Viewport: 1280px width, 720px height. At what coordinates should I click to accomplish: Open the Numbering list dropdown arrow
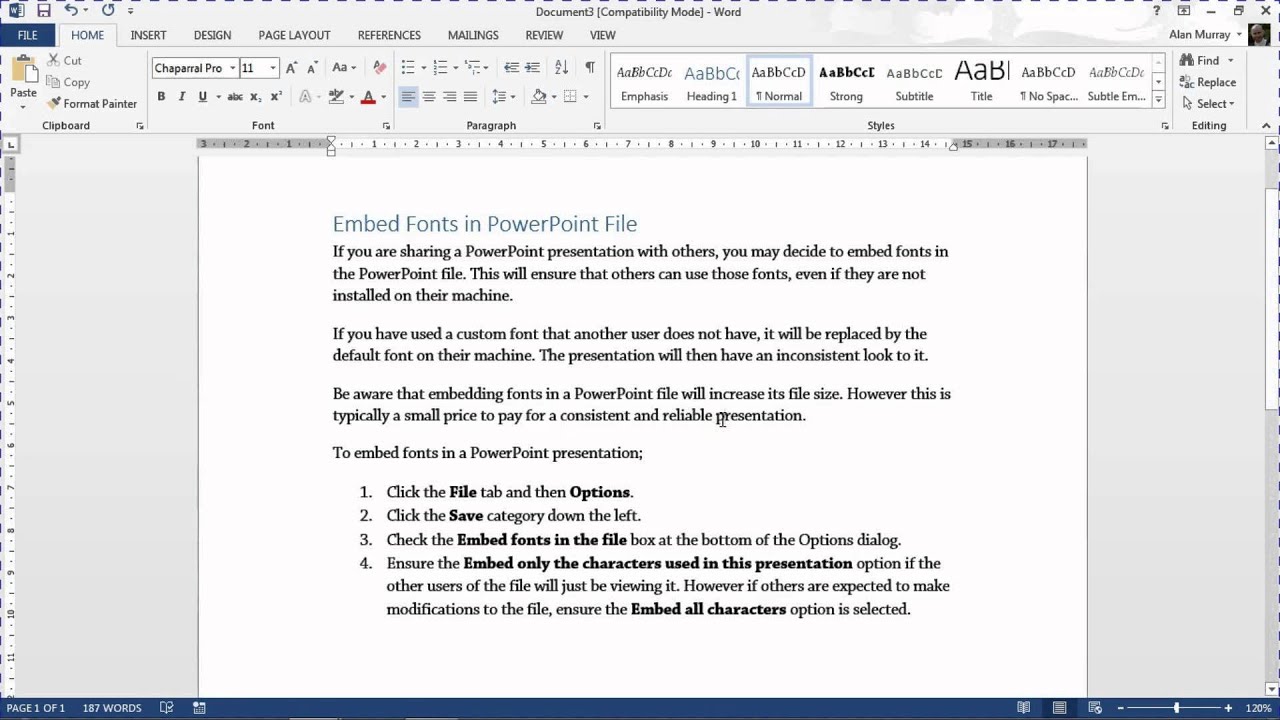coord(455,68)
